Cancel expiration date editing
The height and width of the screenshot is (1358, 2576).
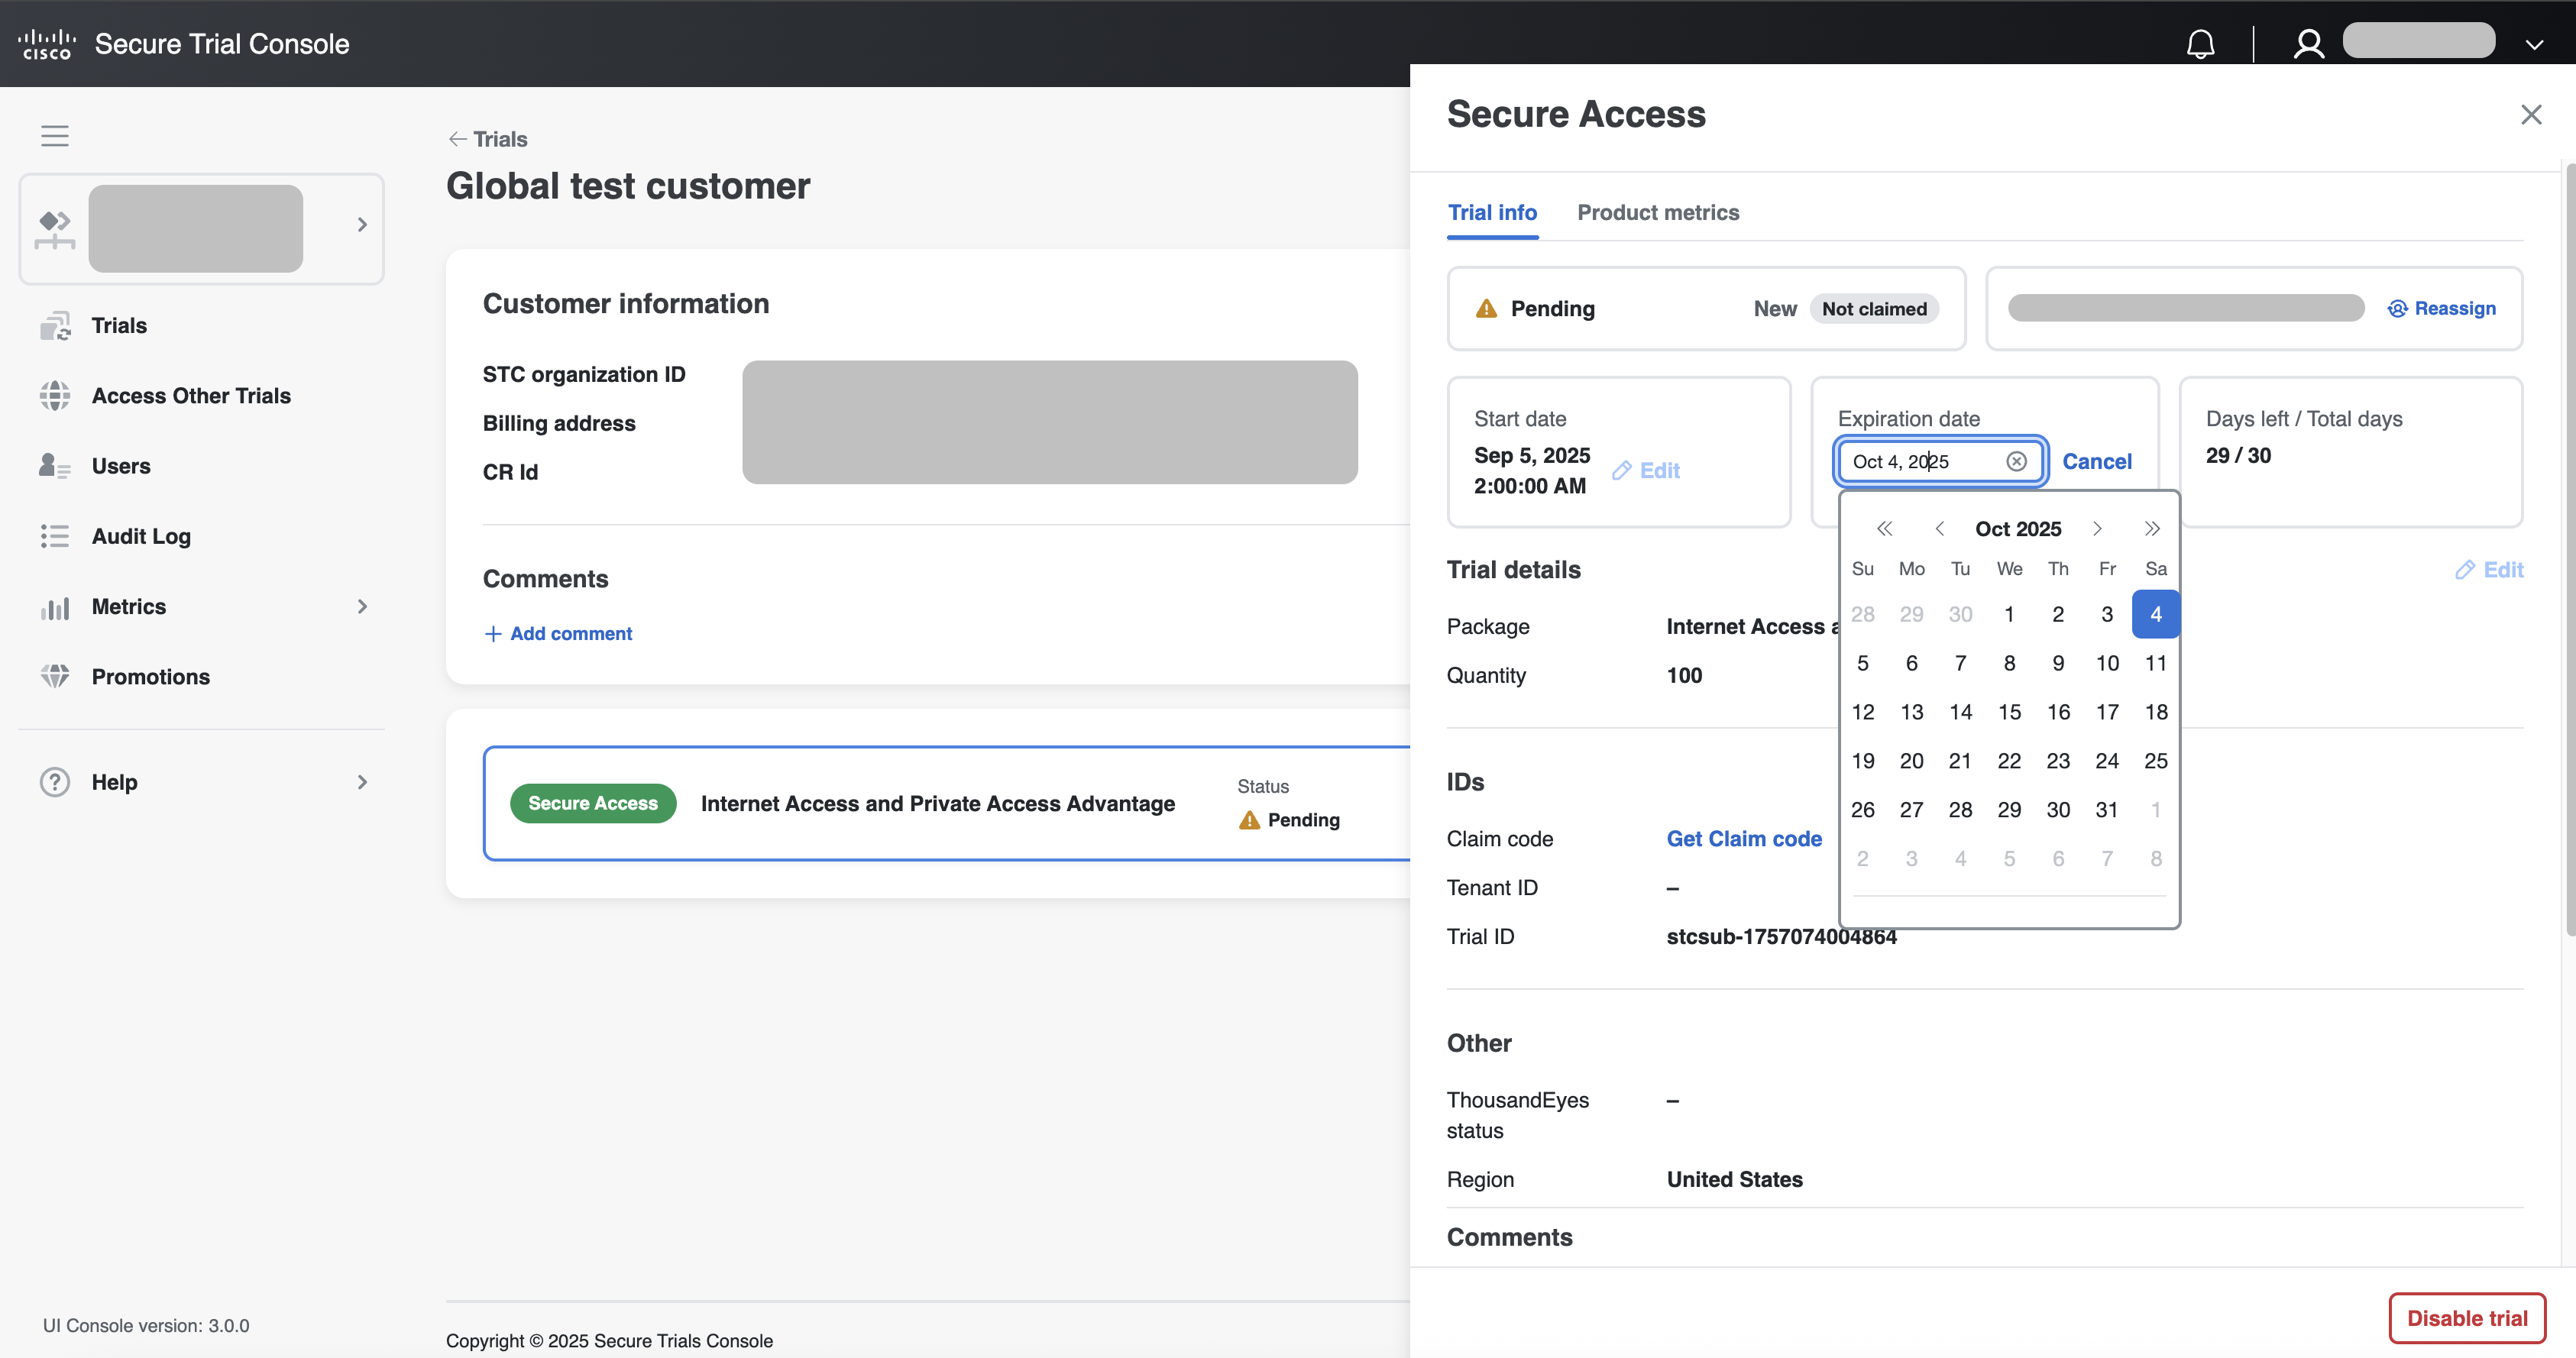tap(2096, 461)
